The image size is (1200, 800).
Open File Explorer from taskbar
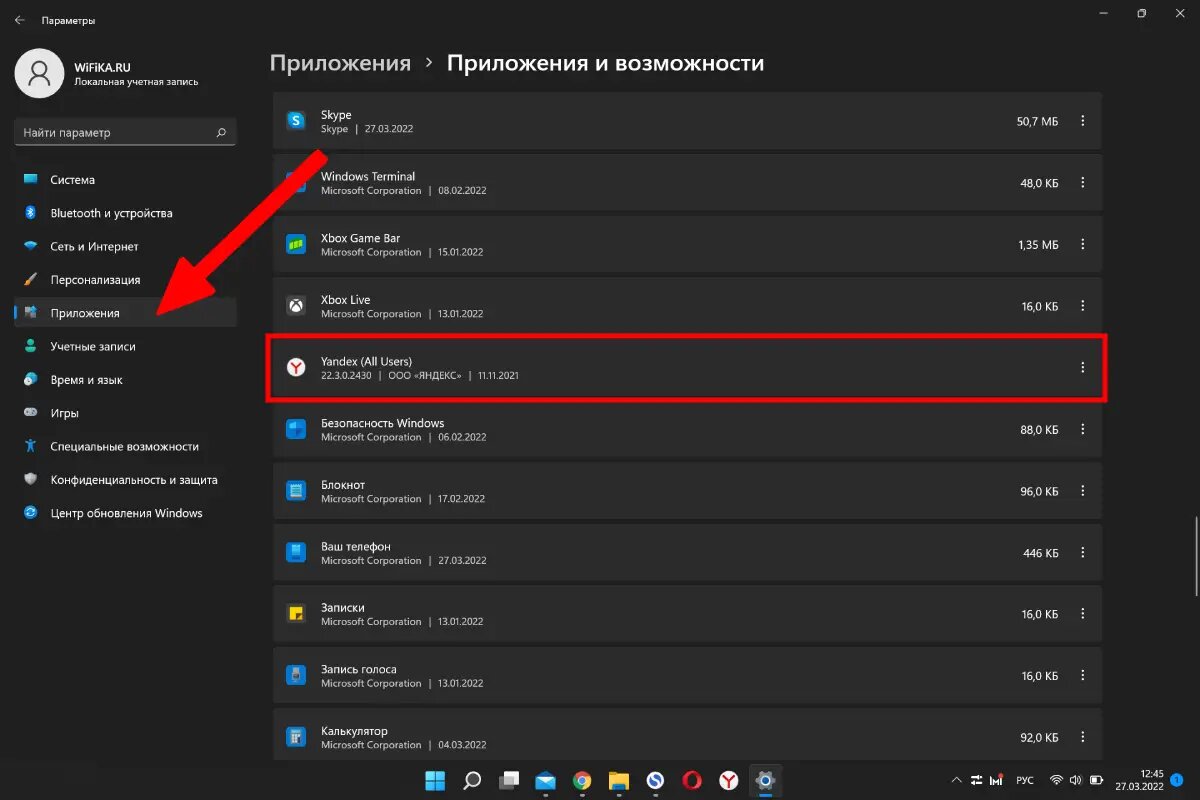click(619, 780)
